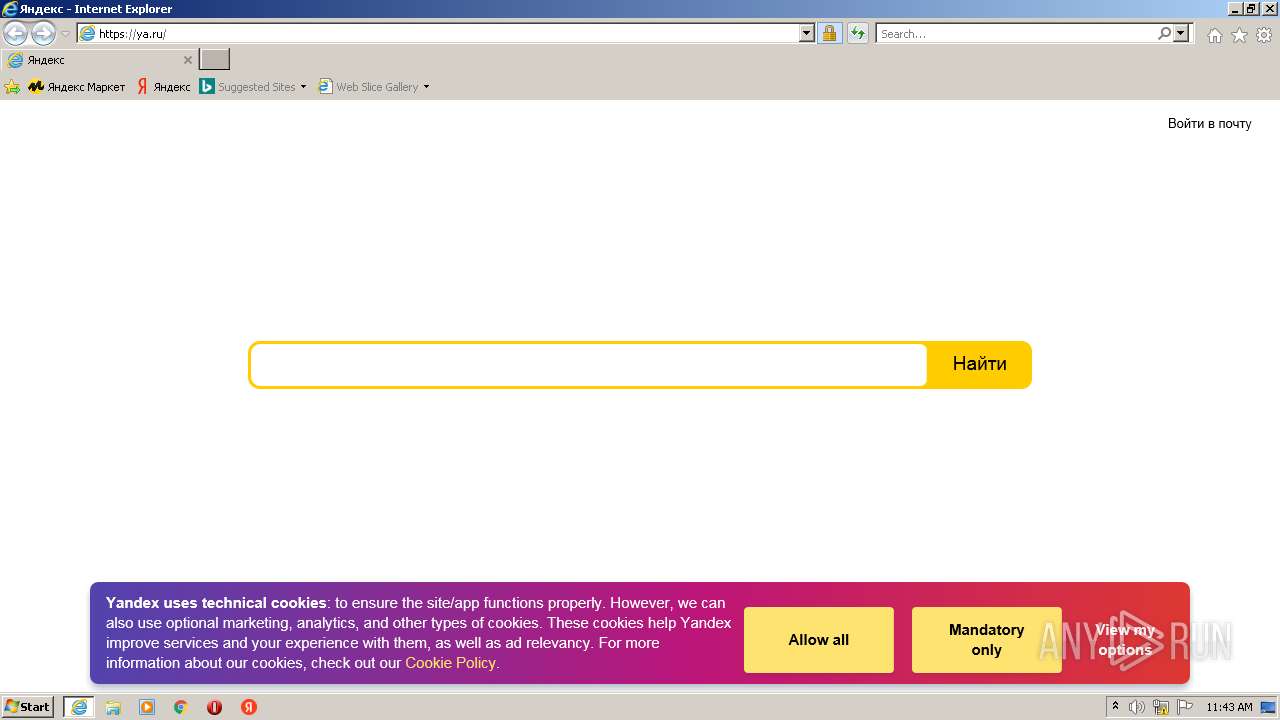The width and height of the screenshot is (1280, 720).
Task: Open Favorites star icon
Action: click(1239, 35)
